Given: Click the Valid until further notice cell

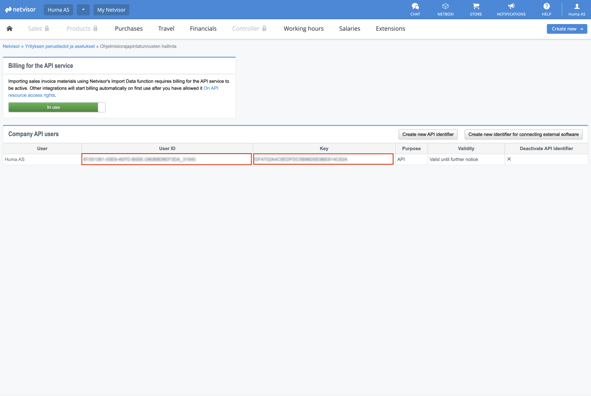Looking at the screenshot, I should 466,159.
